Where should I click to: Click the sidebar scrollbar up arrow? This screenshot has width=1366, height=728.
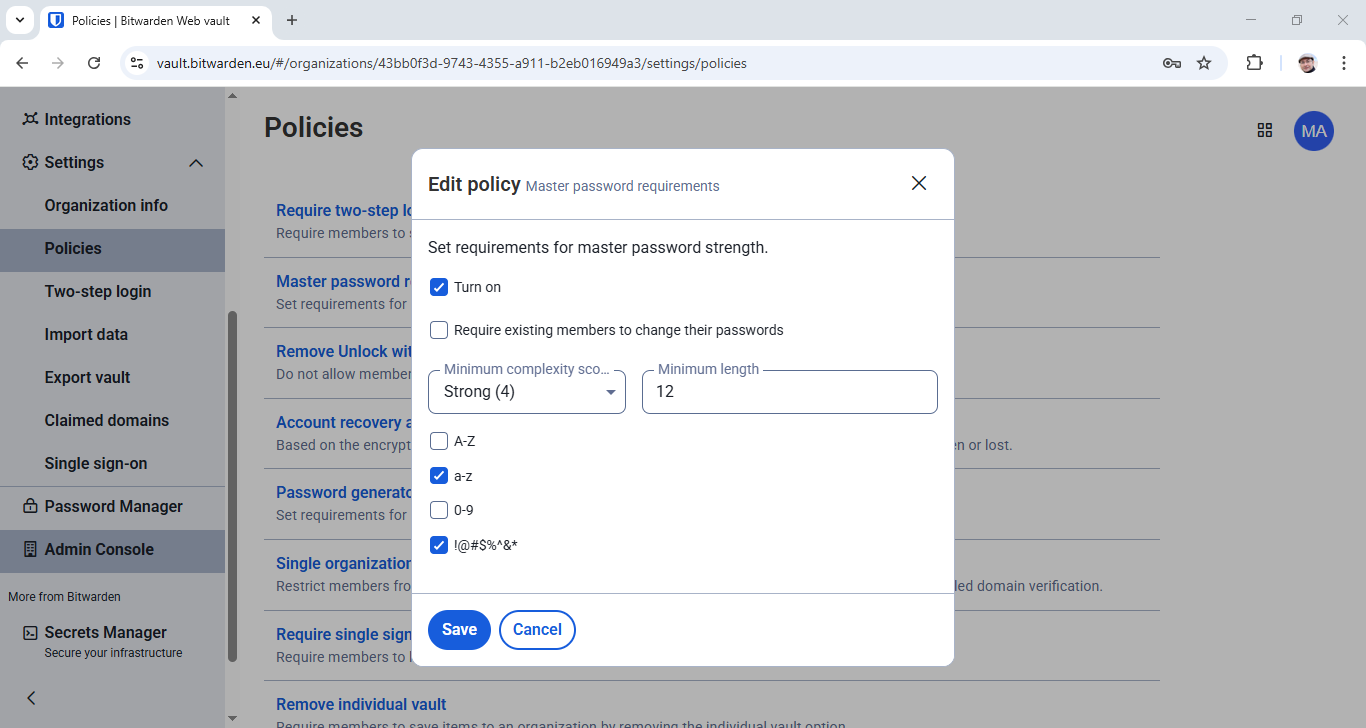click(x=232, y=96)
